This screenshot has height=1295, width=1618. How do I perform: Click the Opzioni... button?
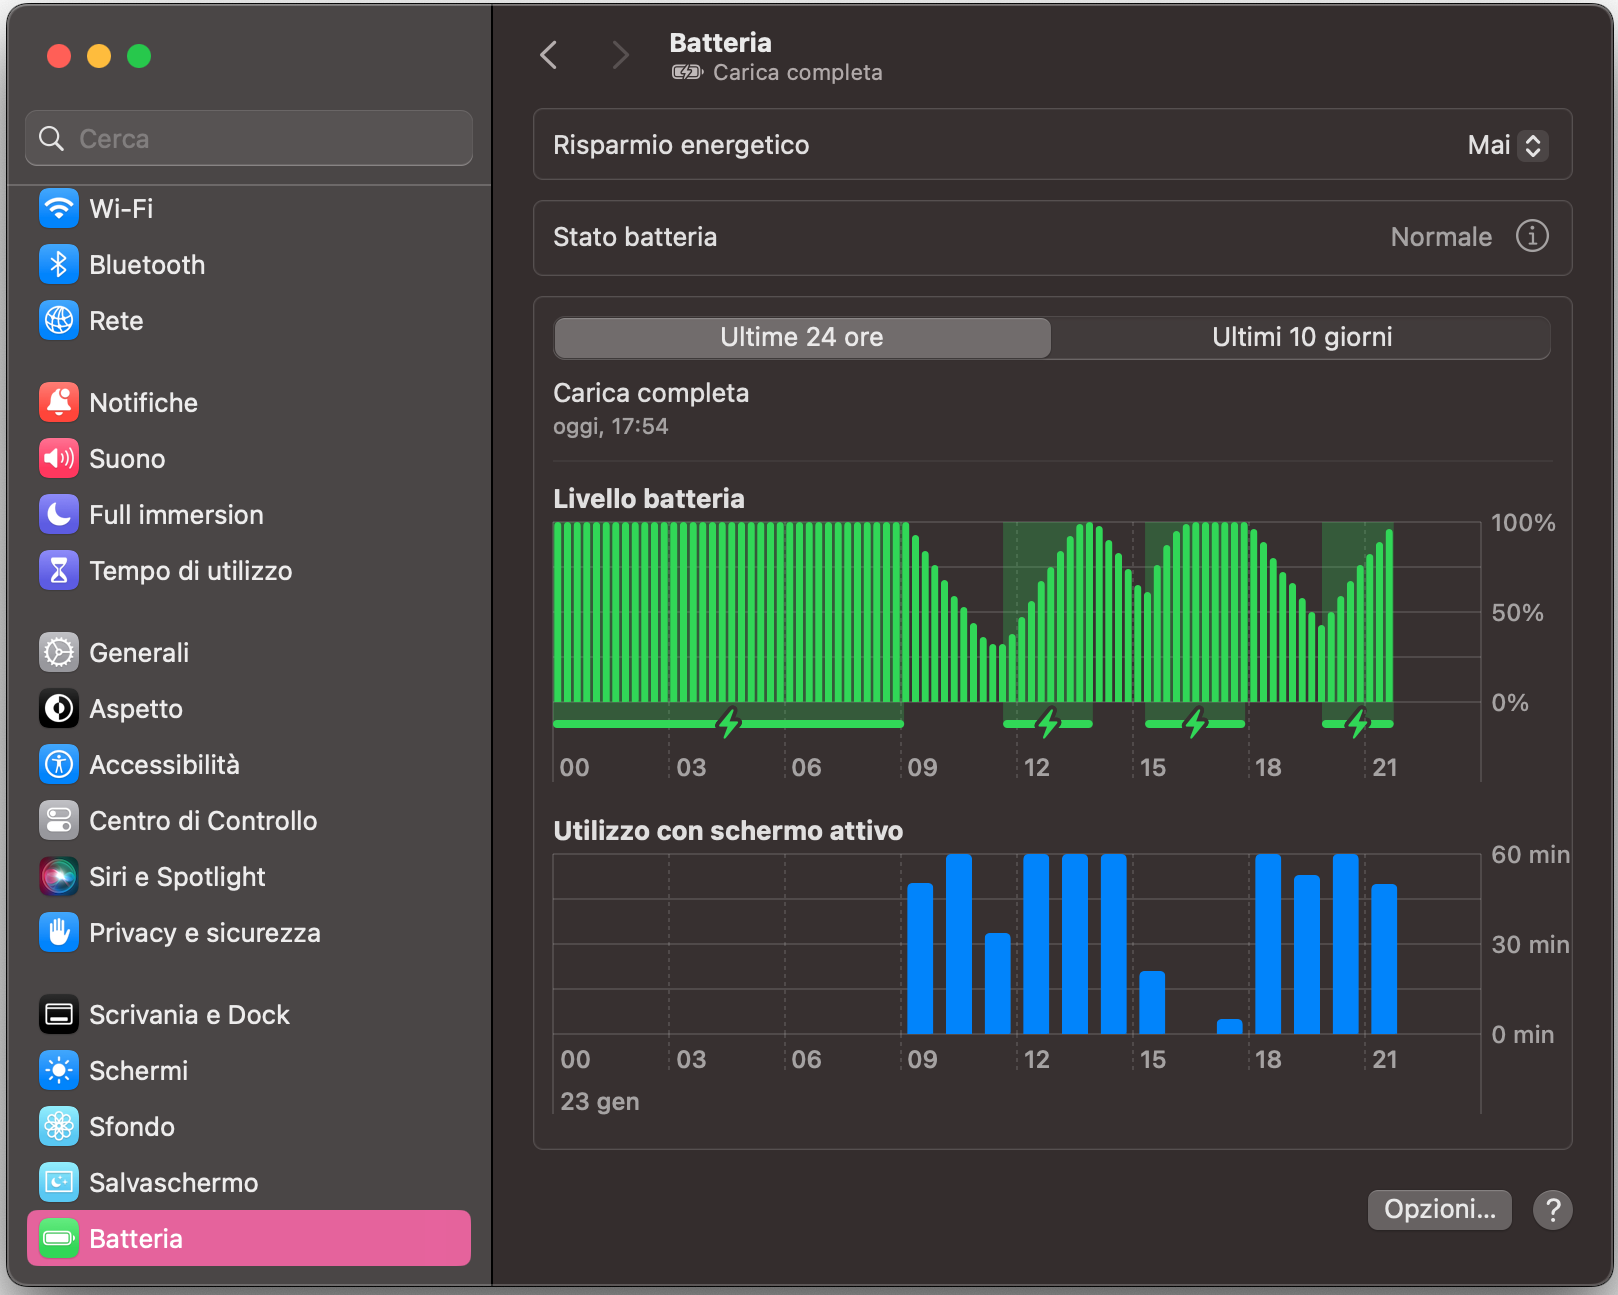click(x=1439, y=1210)
